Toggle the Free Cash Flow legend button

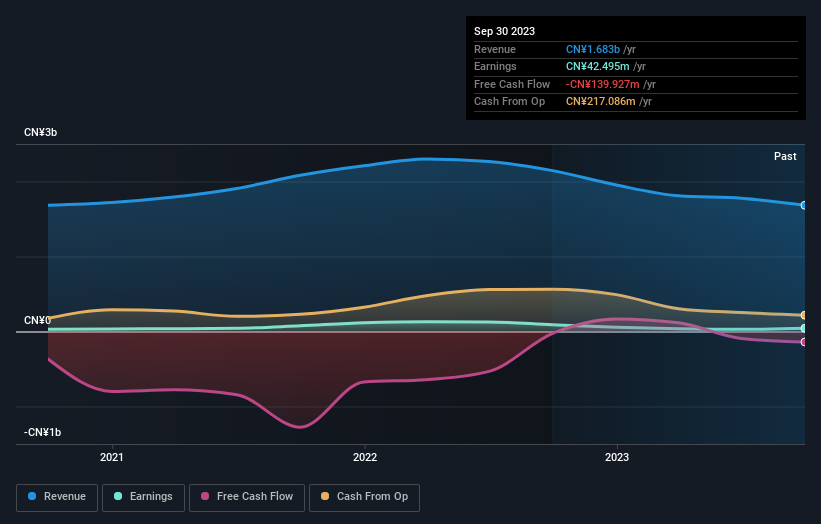[247, 497]
